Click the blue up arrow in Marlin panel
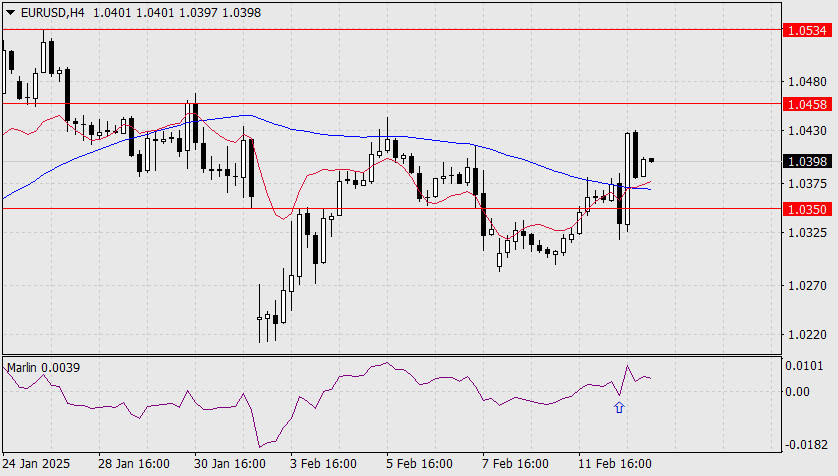838x476 pixels. (x=619, y=408)
